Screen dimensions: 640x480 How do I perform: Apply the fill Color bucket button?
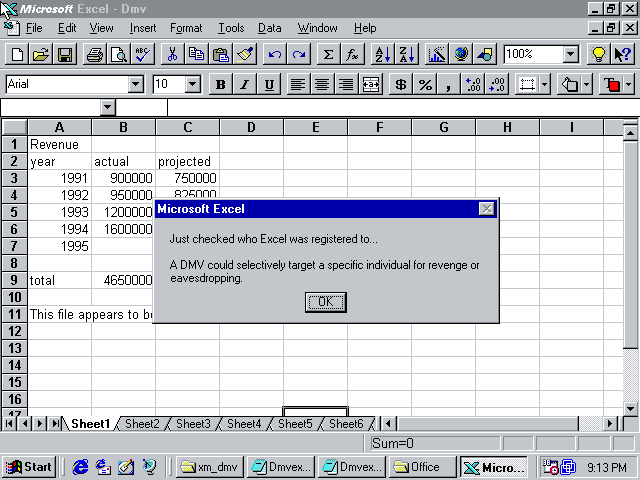569,84
